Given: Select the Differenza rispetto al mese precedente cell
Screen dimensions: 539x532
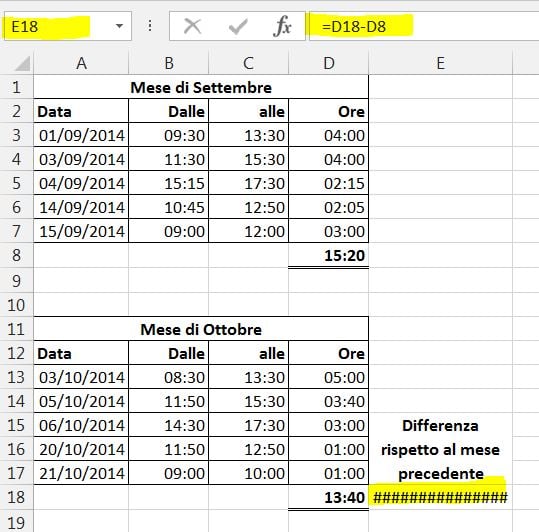Looking at the screenshot, I should tap(440, 449).
